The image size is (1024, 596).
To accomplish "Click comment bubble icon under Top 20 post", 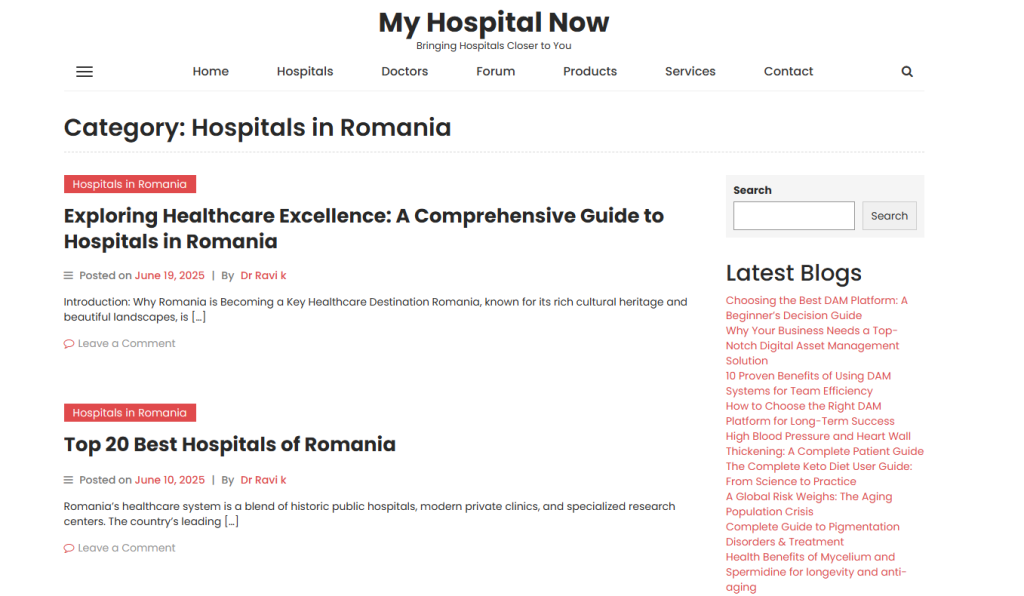I will [x=69, y=548].
